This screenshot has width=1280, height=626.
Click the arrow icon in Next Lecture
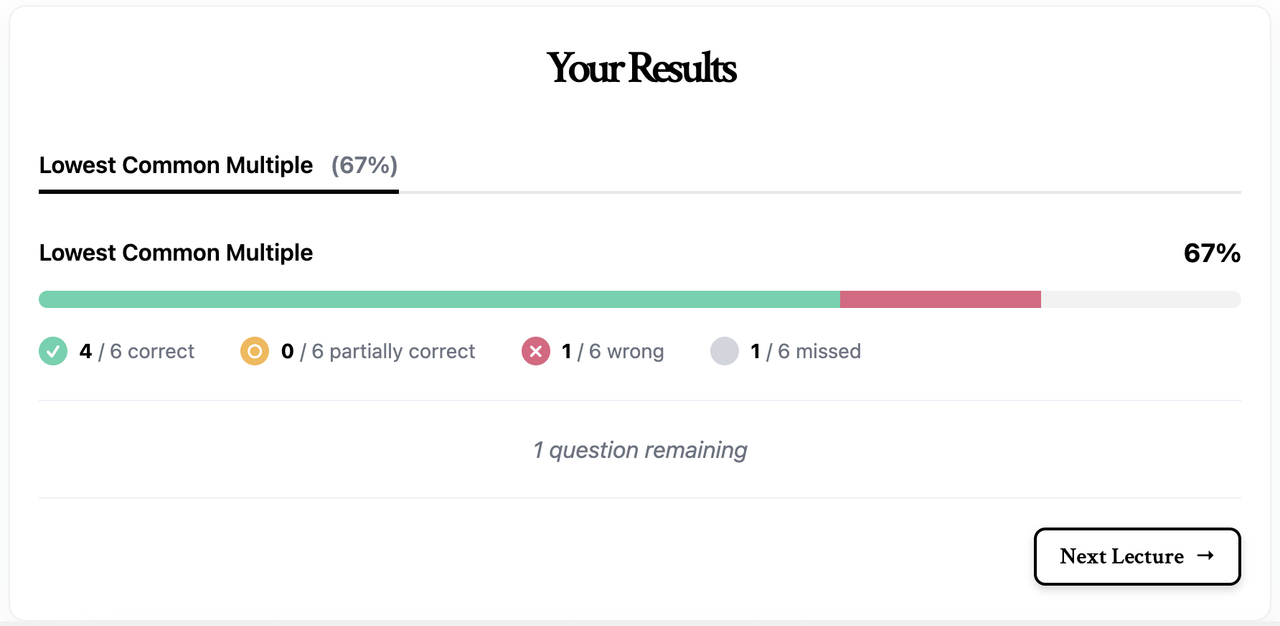click(1205, 556)
